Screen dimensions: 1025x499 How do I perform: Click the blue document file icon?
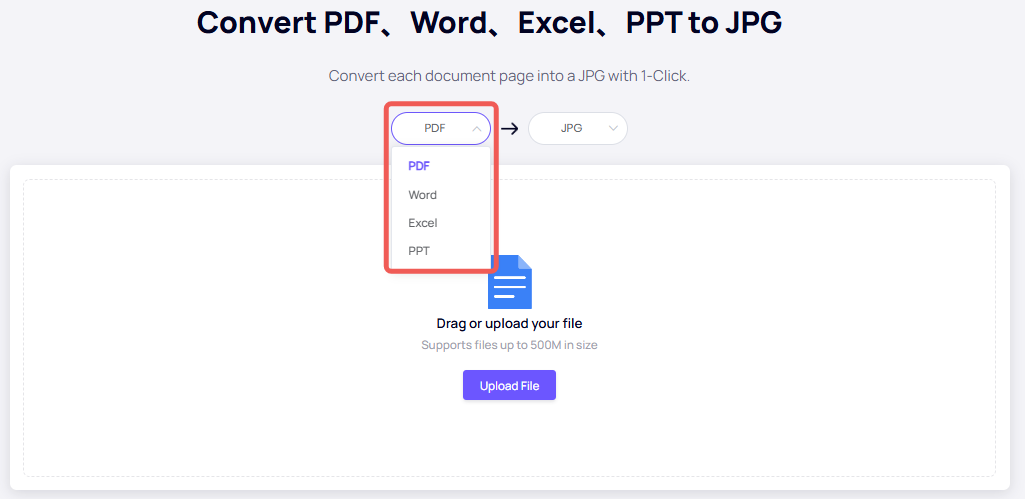click(x=510, y=282)
